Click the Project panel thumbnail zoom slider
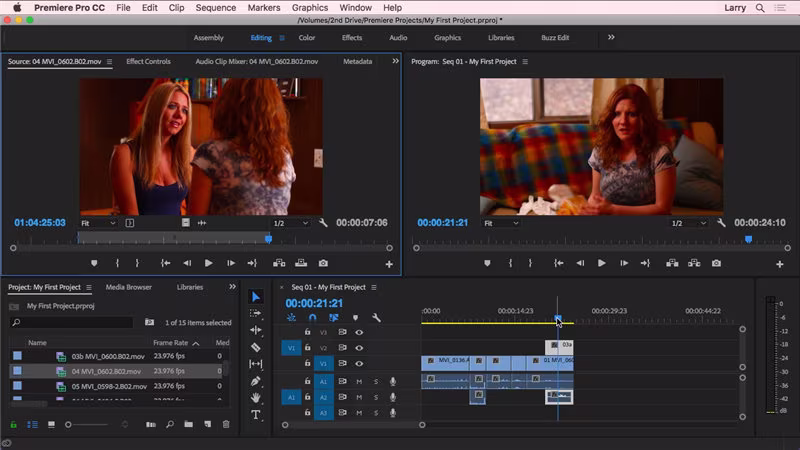This screenshot has height=450, width=800. 69,425
